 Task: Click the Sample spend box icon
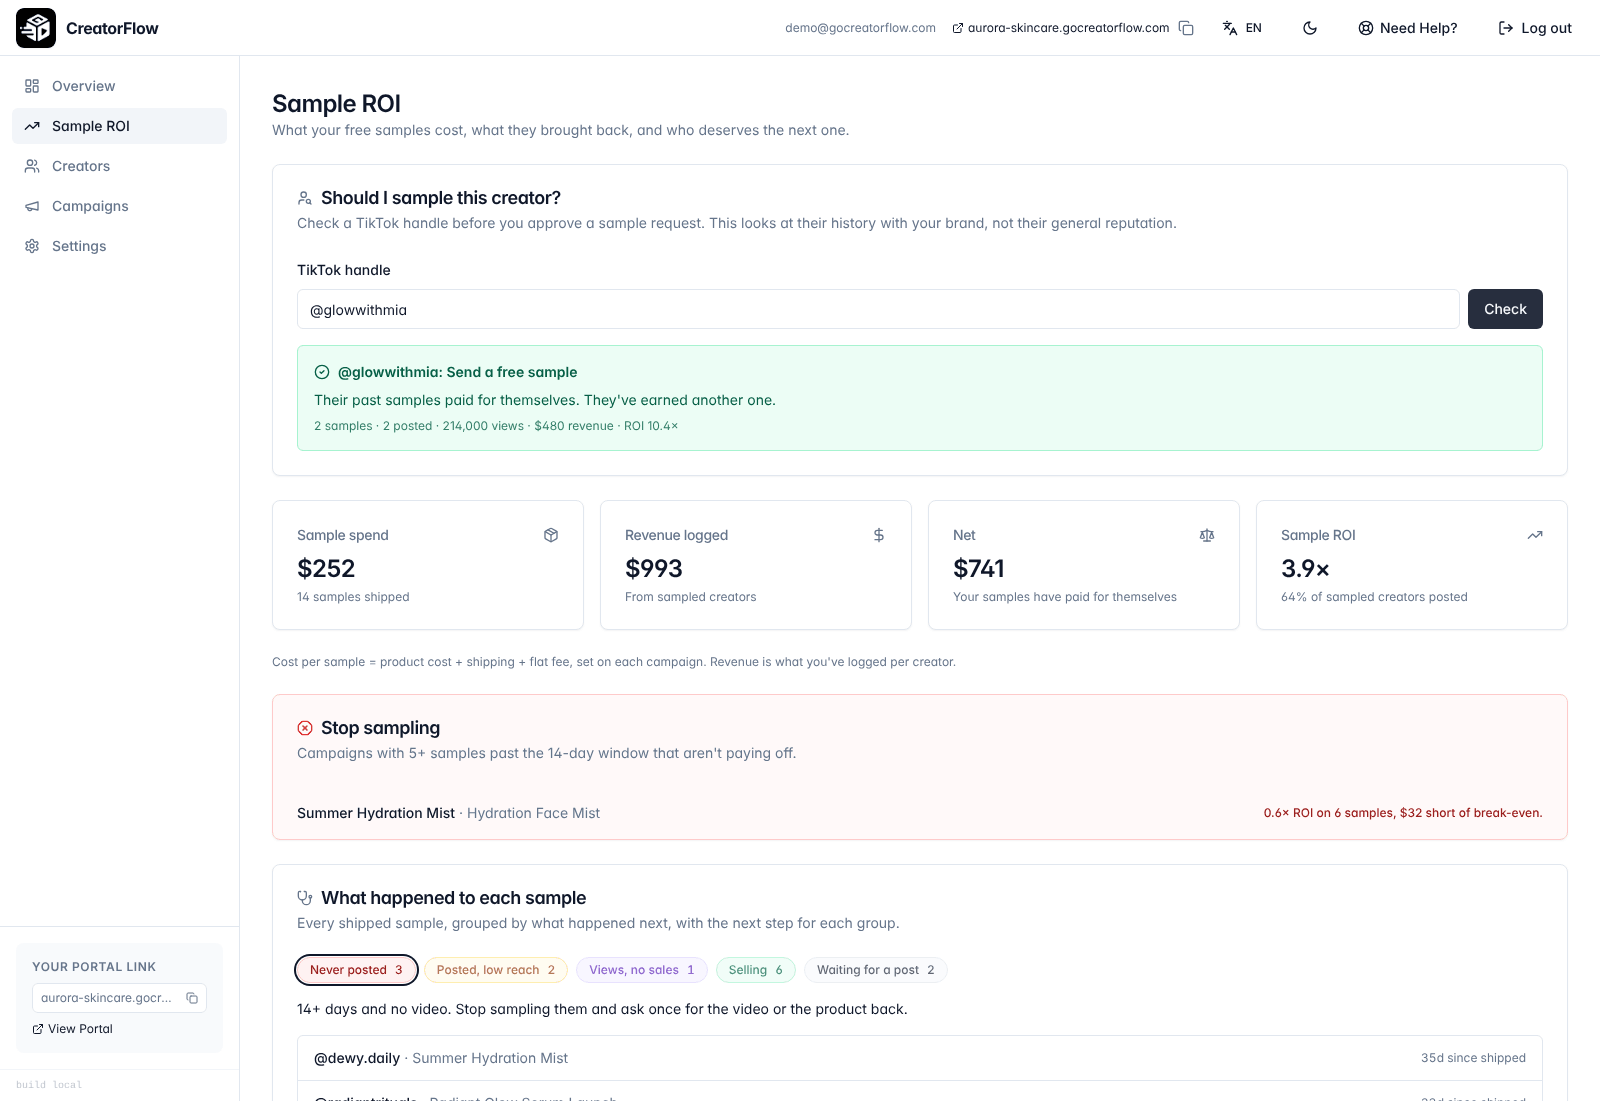[x=551, y=535]
